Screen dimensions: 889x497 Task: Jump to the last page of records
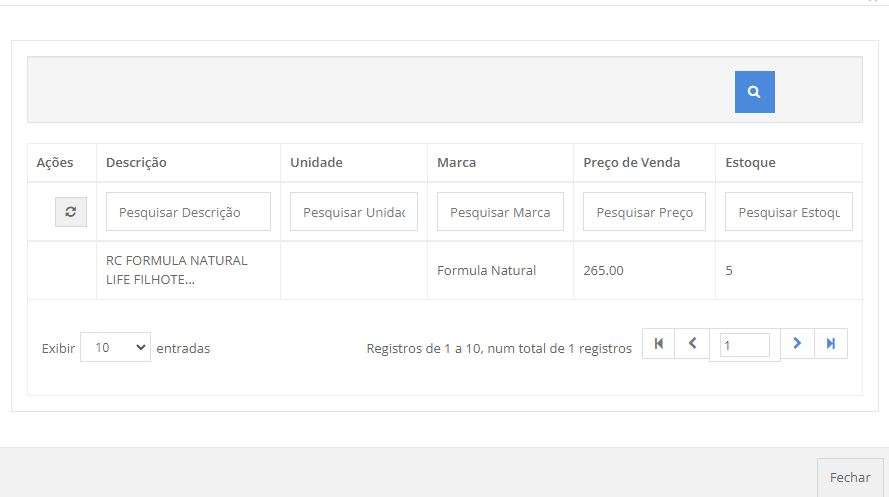point(831,344)
